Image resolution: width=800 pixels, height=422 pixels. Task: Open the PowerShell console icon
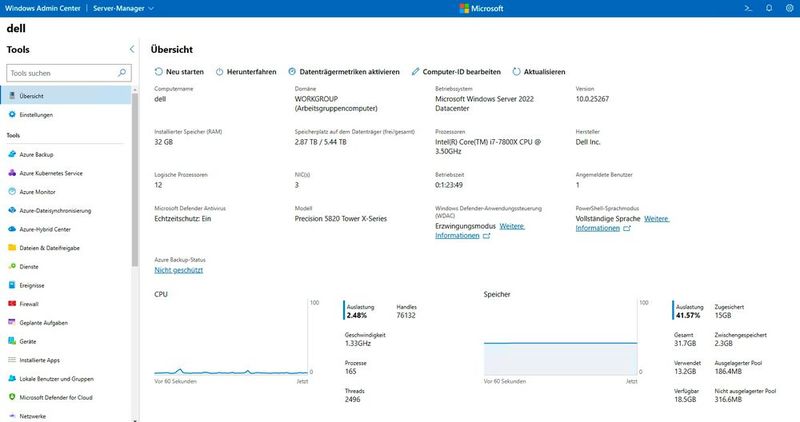748,8
